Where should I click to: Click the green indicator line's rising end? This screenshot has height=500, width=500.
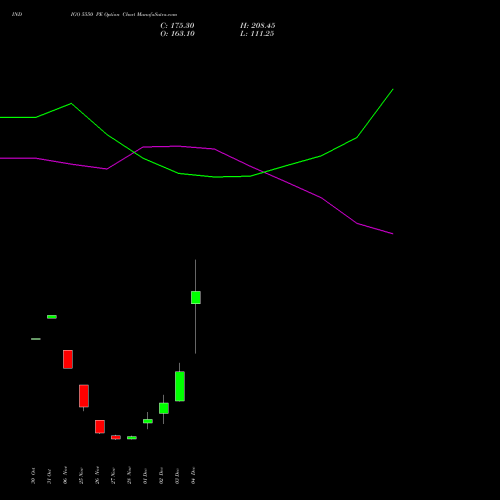click(x=393, y=90)
